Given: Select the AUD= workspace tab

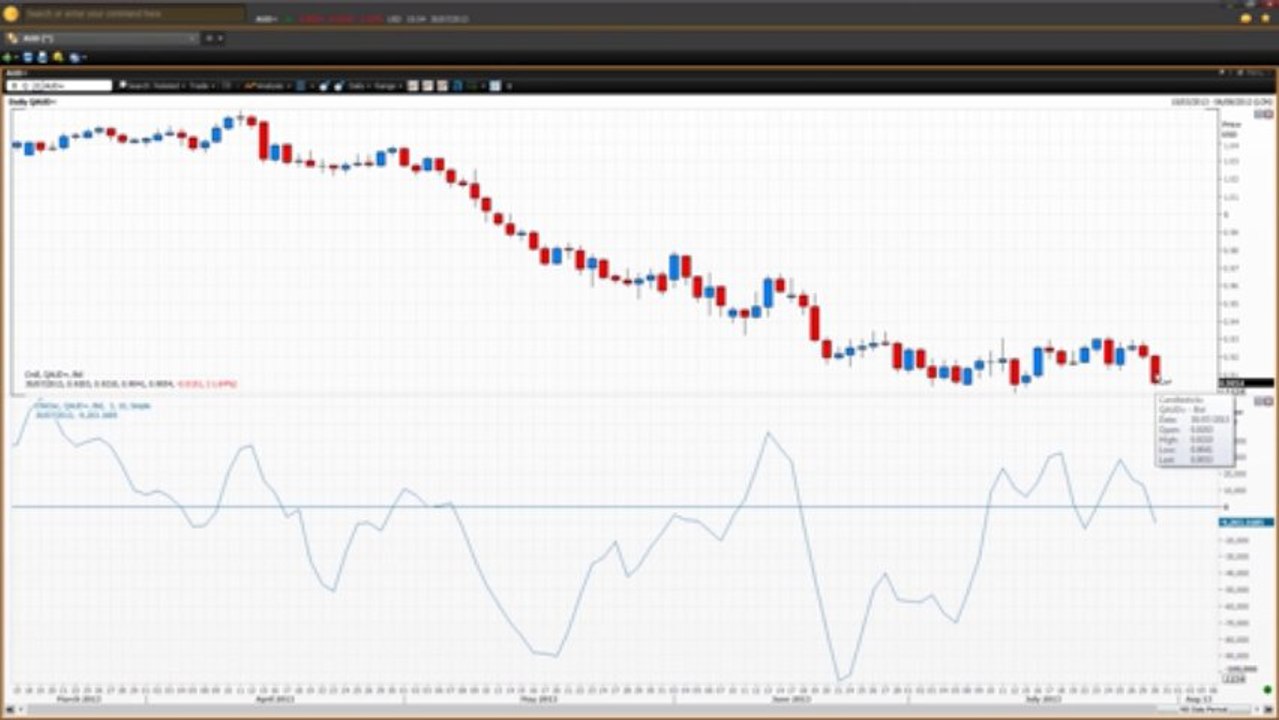Looking at the screenshot, I should [100, 38].
